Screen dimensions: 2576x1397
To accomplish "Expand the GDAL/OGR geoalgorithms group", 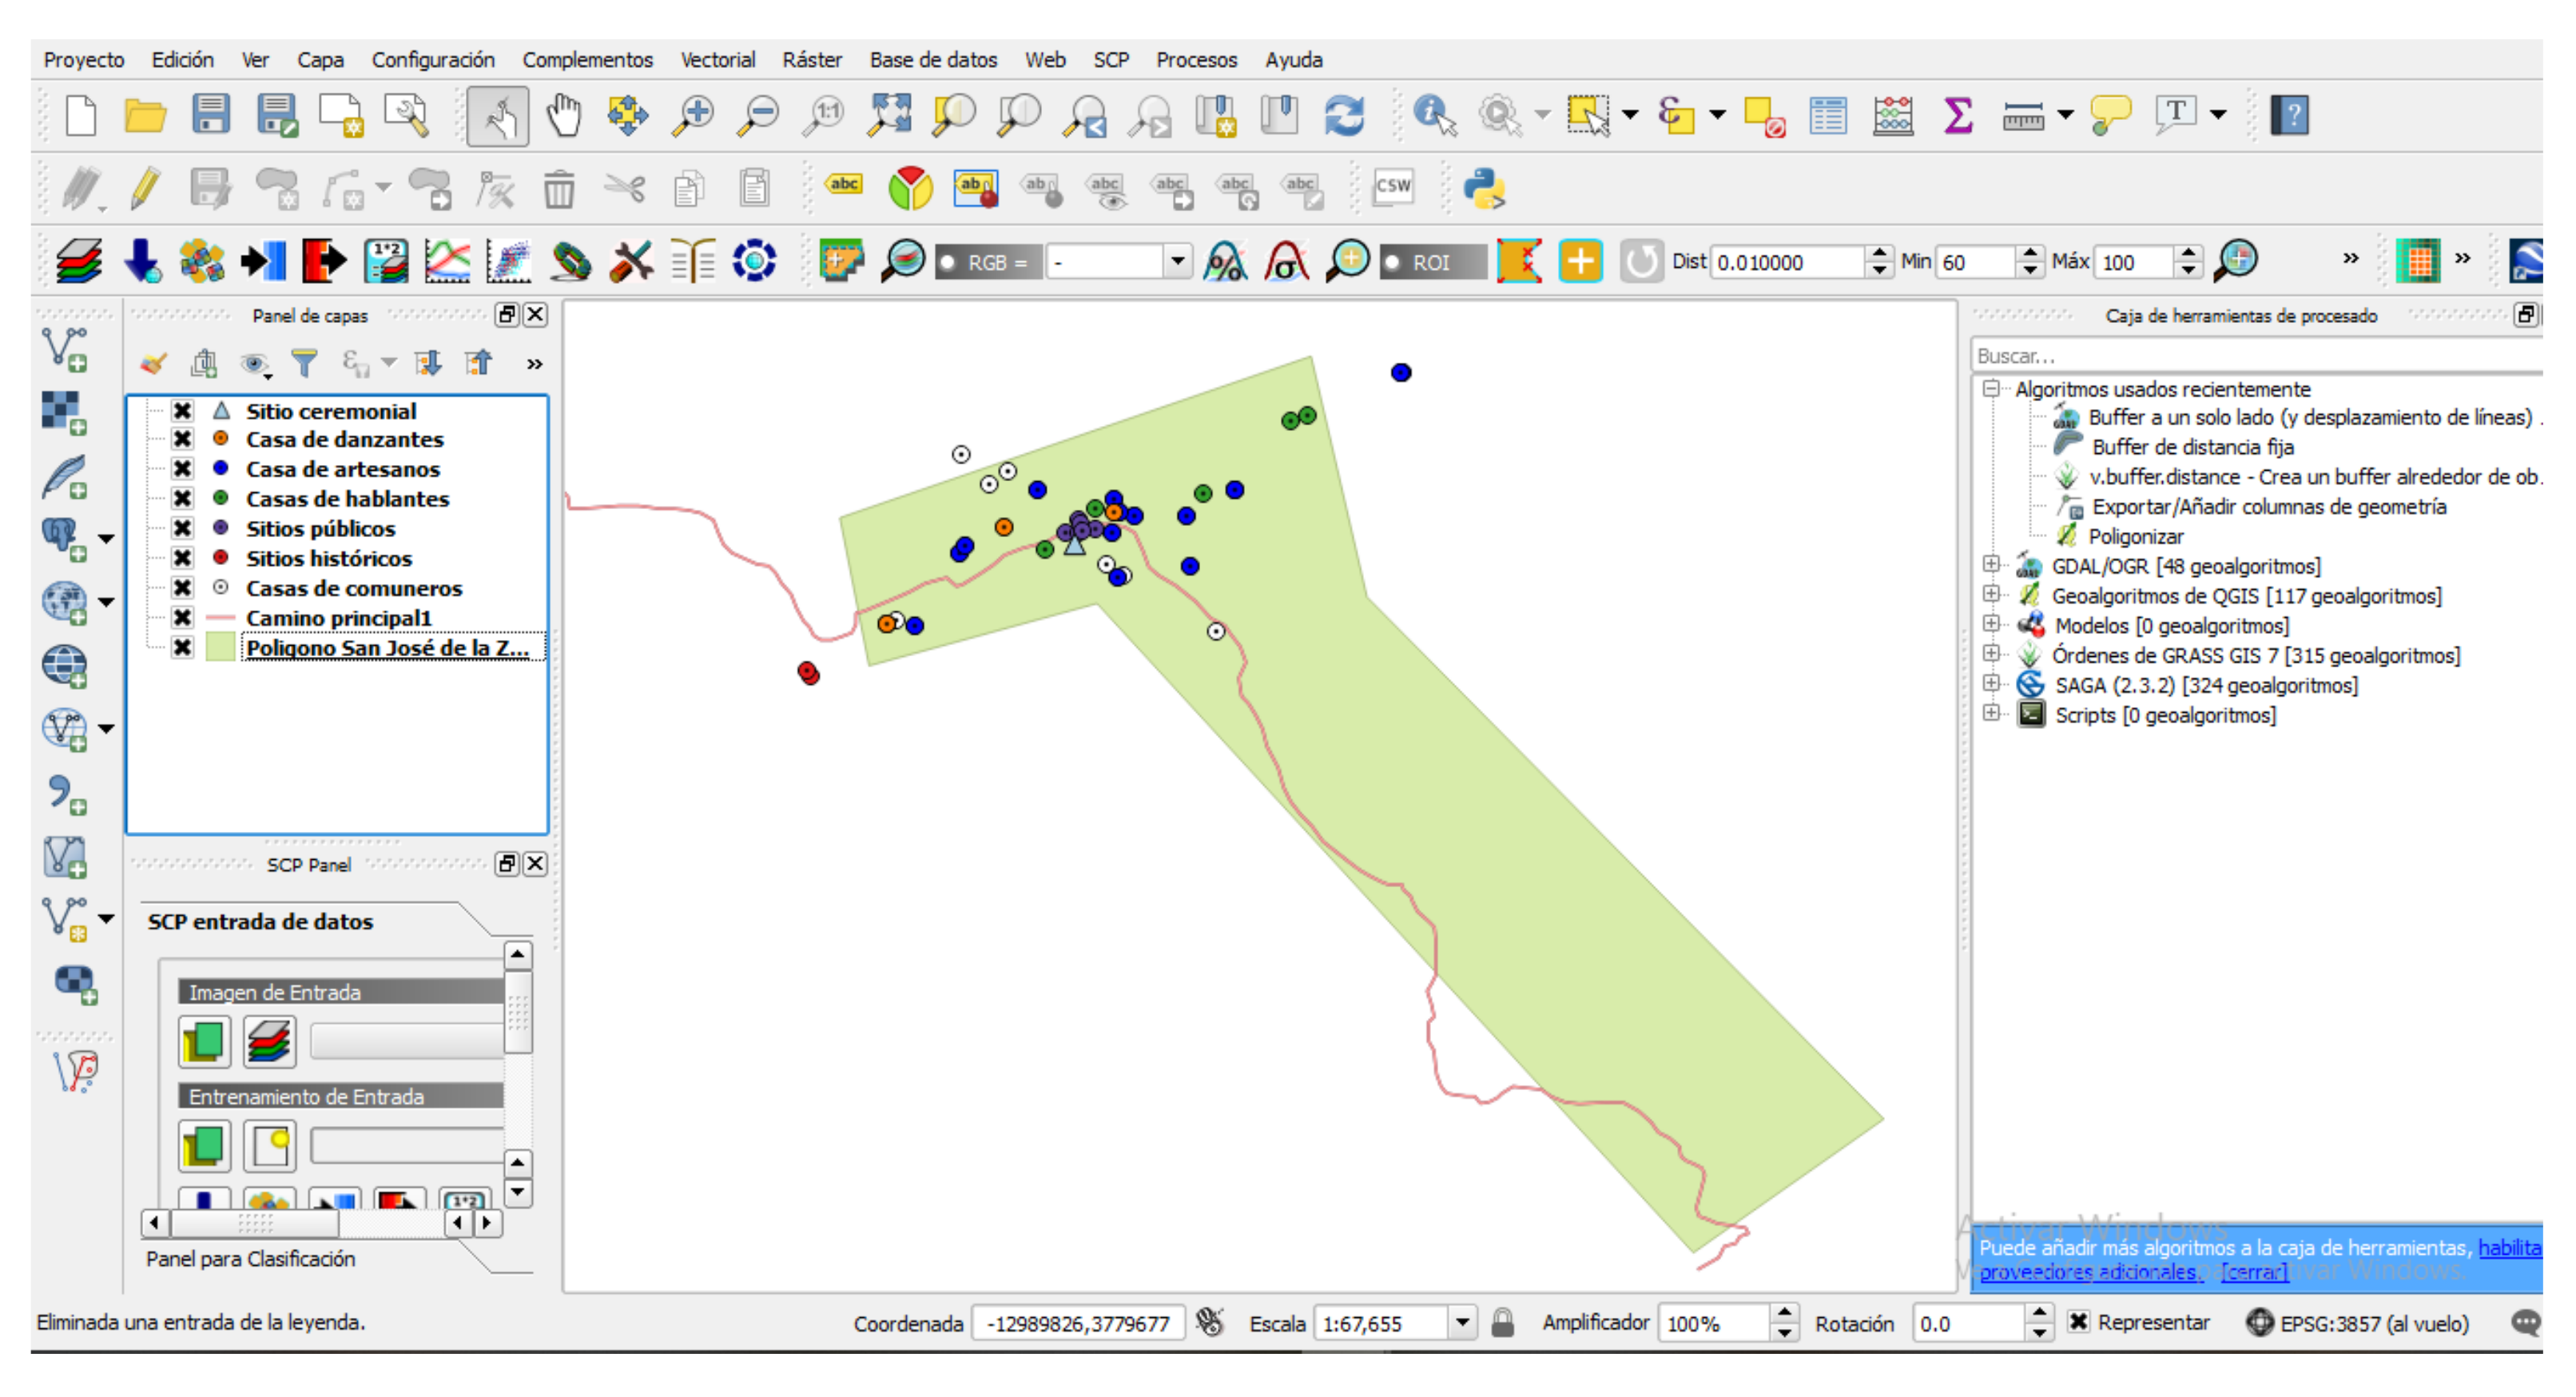I will click(1991, 565).
